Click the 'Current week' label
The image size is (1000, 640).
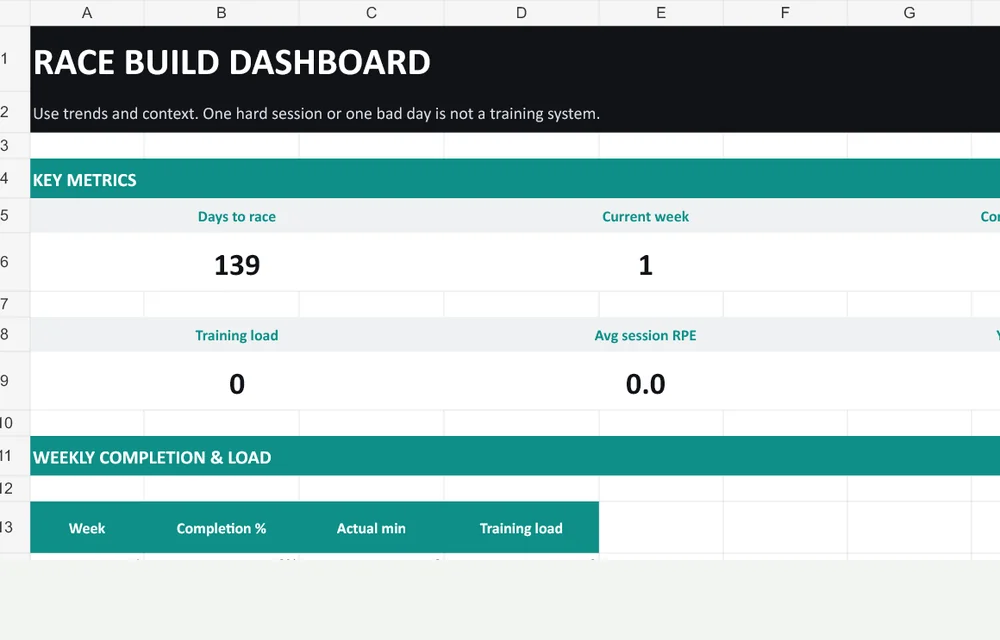[x=645, y=217]
